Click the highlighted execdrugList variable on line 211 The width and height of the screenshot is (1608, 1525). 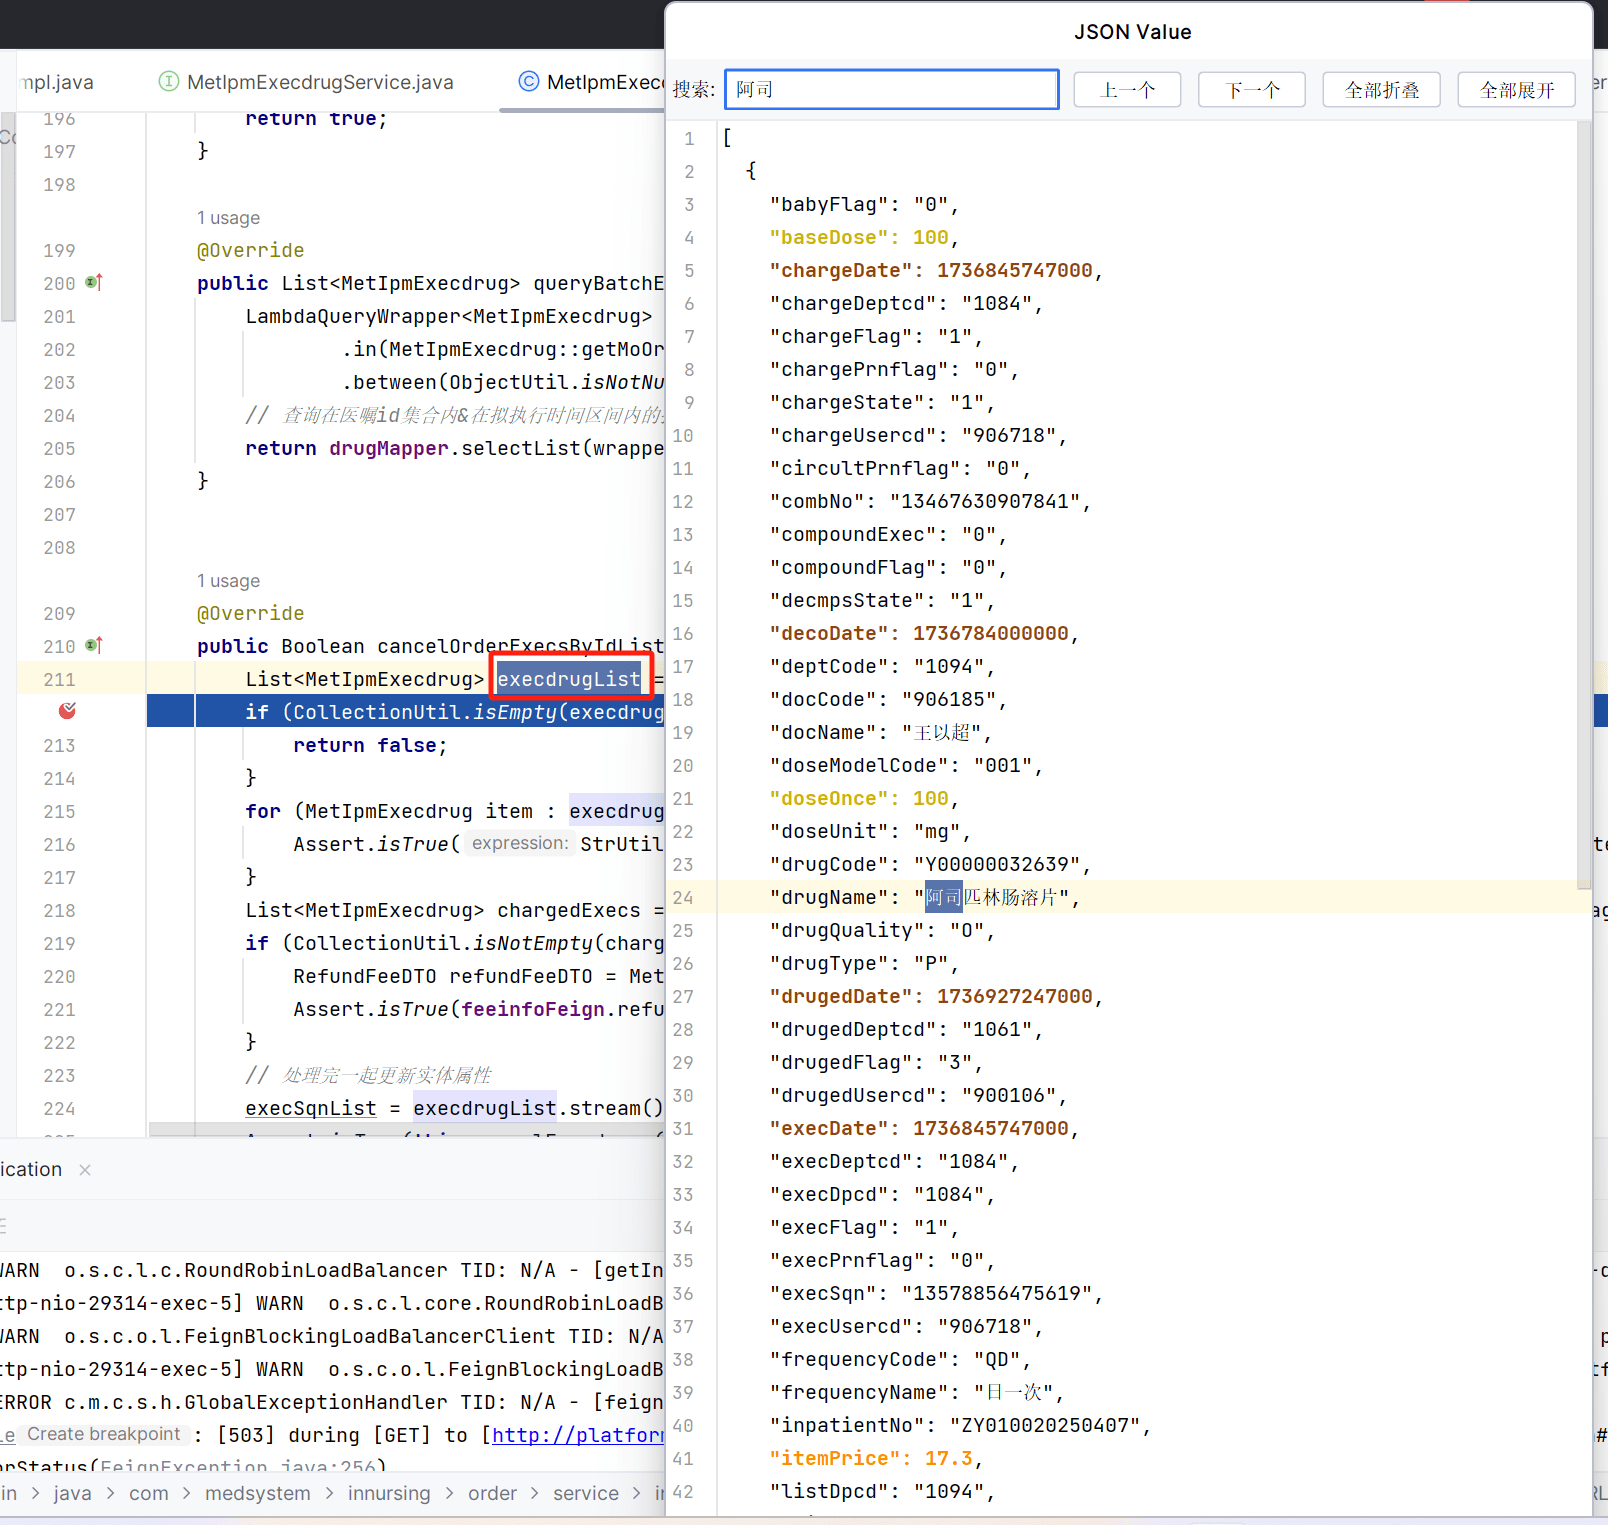pyautogui.click(x=569, y=679)
